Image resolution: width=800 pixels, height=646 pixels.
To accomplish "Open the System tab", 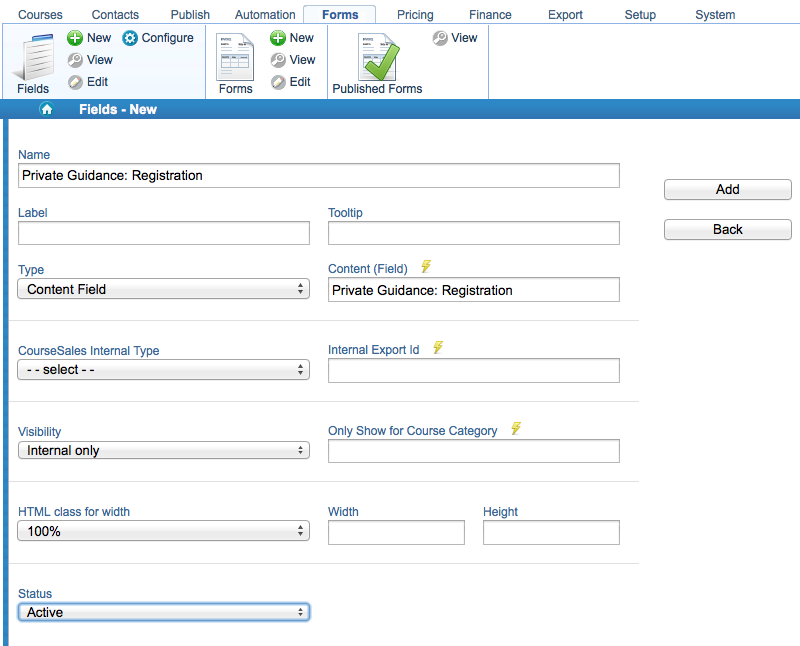I will coord(715,15).
